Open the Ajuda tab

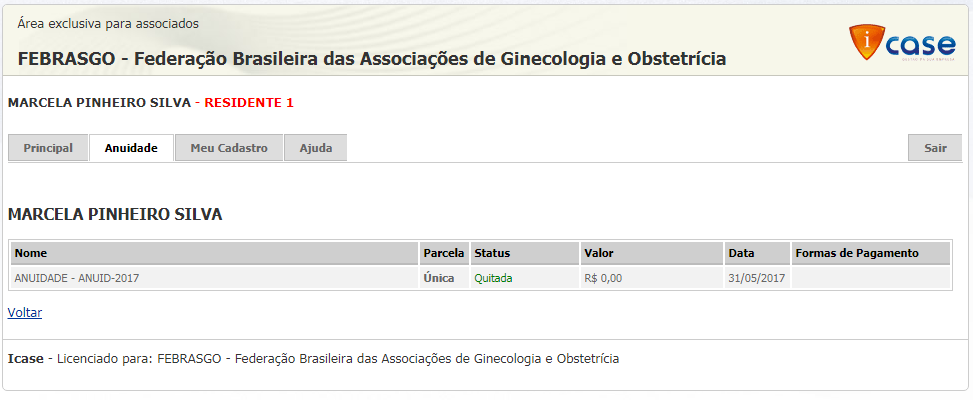[x=315, y=148]
